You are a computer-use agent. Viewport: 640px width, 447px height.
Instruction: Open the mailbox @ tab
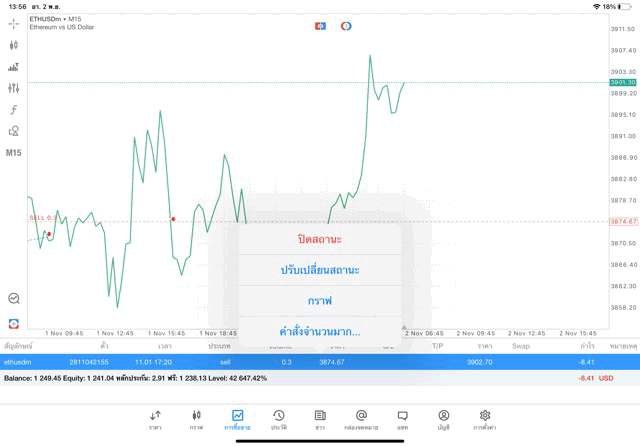(x=361, y=418)
